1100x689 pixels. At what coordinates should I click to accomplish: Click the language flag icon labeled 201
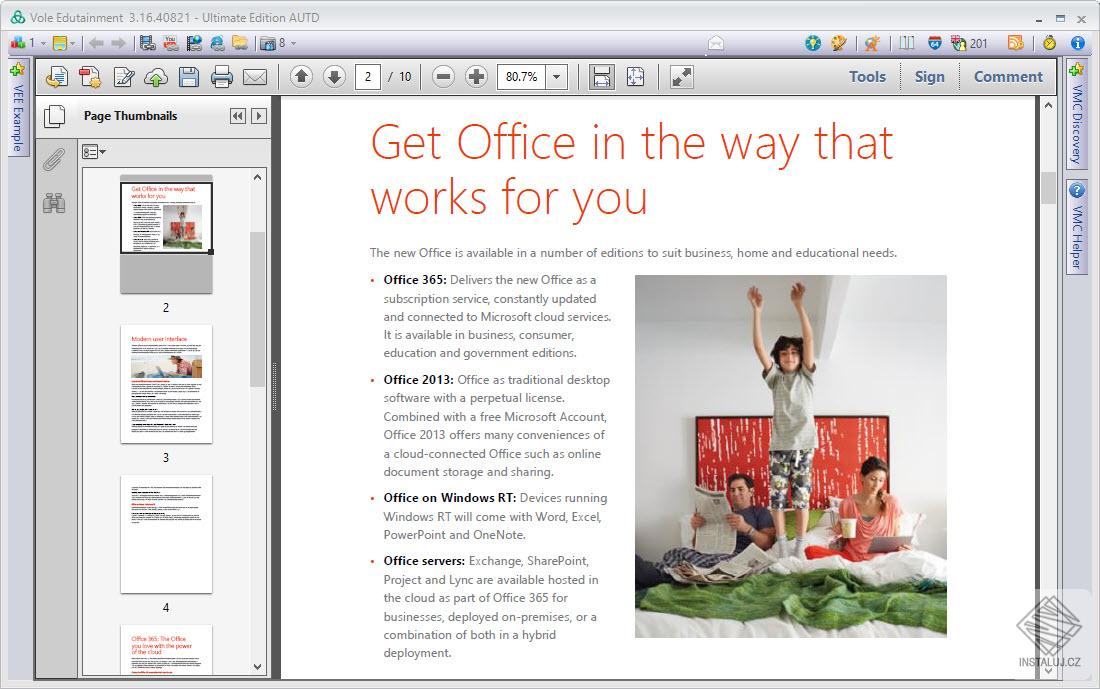[958, 43]
